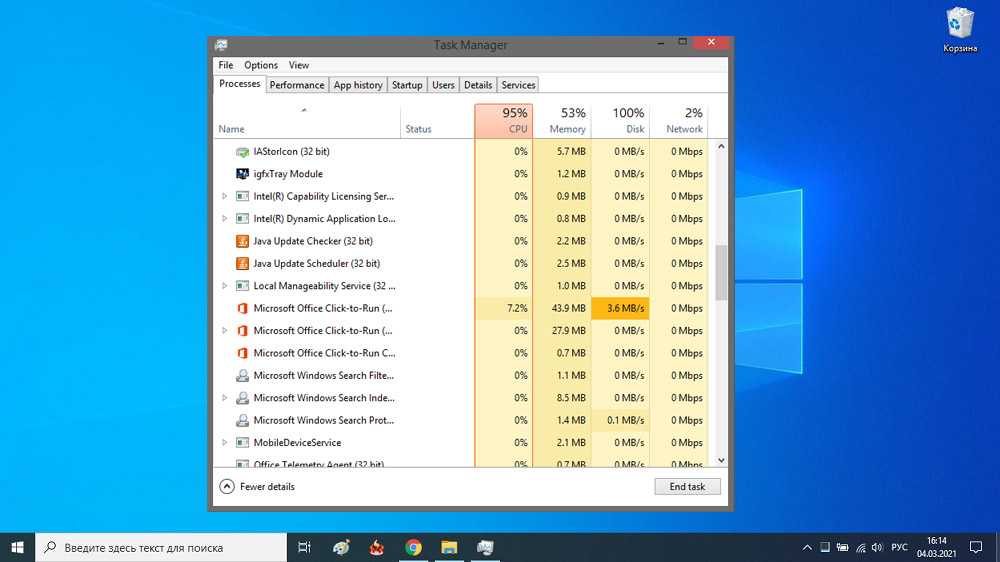Expand Intel(R) Dynamic Application Loader process

pos(224,219)
